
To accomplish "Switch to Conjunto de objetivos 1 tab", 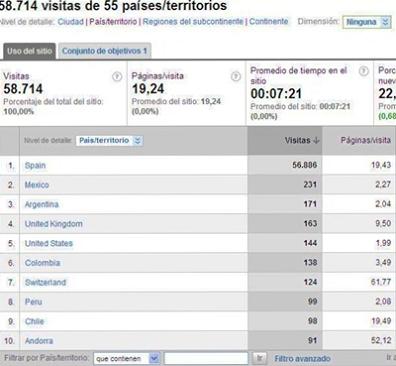I will pyautogui.click(x=104, y=51).
